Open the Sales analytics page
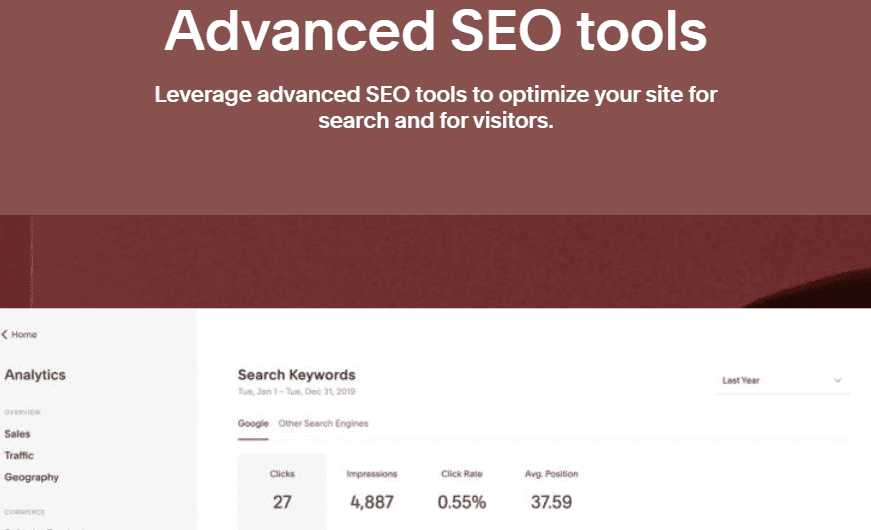Image resolution: width=871 pixels, height=530 pixels. [x=17, y=434]
